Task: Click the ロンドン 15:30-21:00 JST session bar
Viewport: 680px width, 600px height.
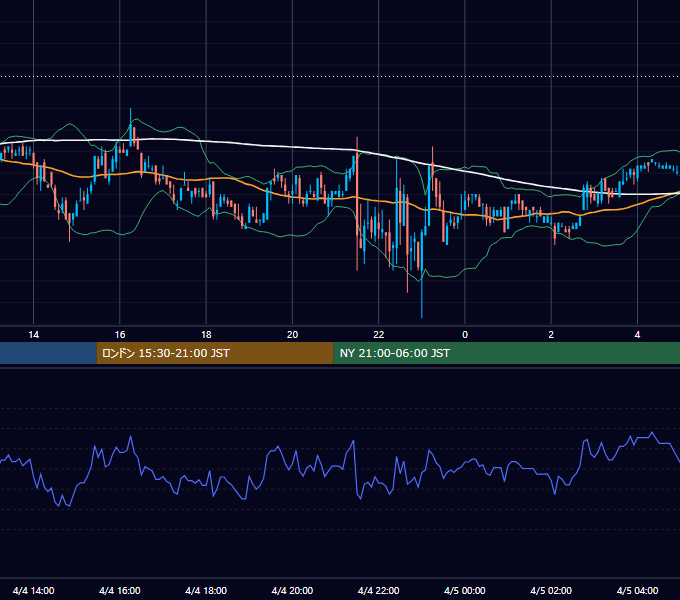Action: click(215, 353)
